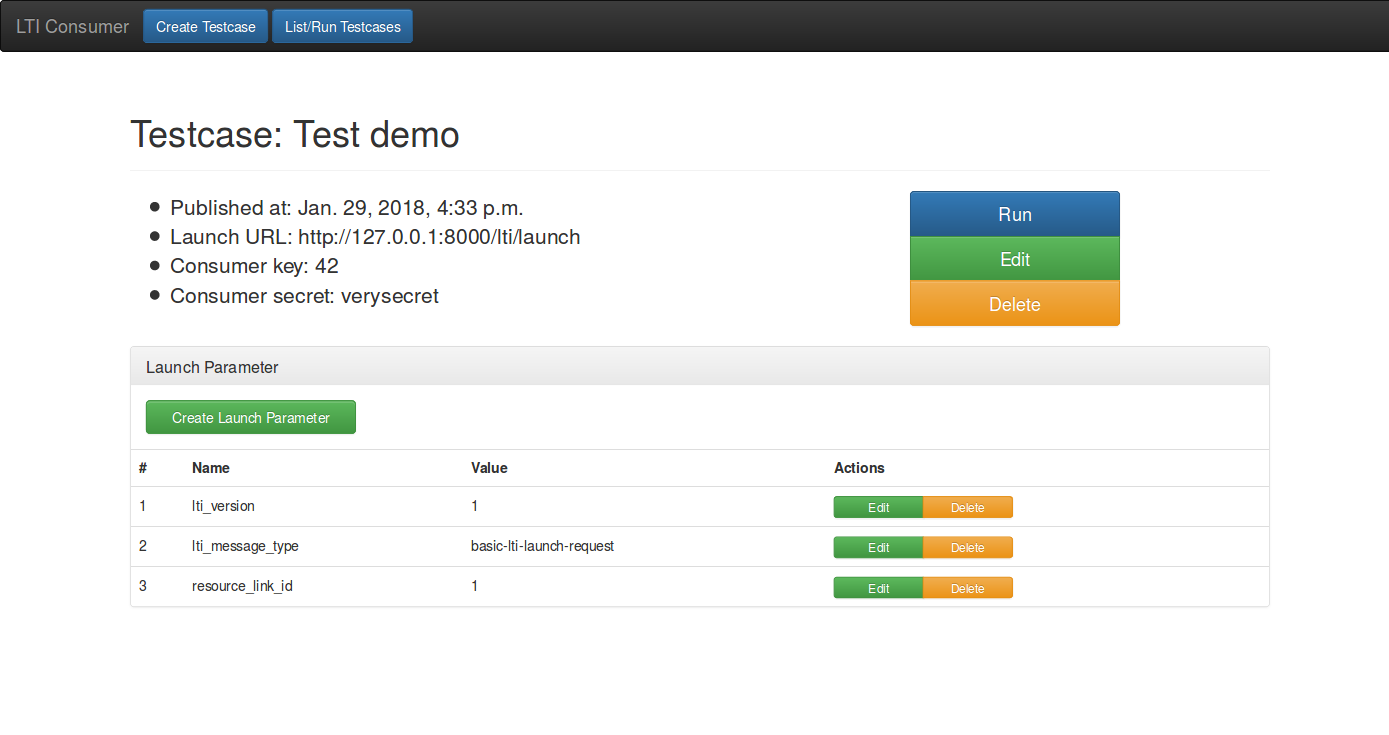
Task: Go to List/Run Testcases
Action: click(342, 27)
